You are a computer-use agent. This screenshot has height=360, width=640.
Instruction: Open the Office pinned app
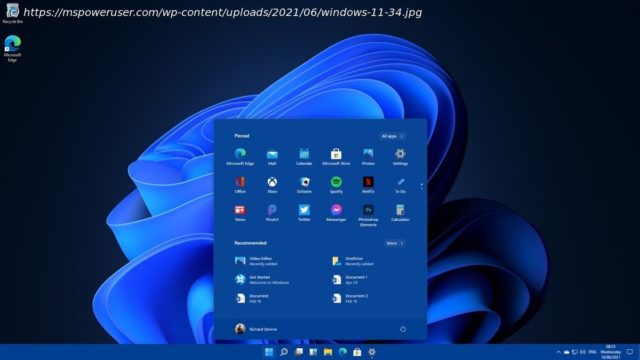click(x=240, y=184)
